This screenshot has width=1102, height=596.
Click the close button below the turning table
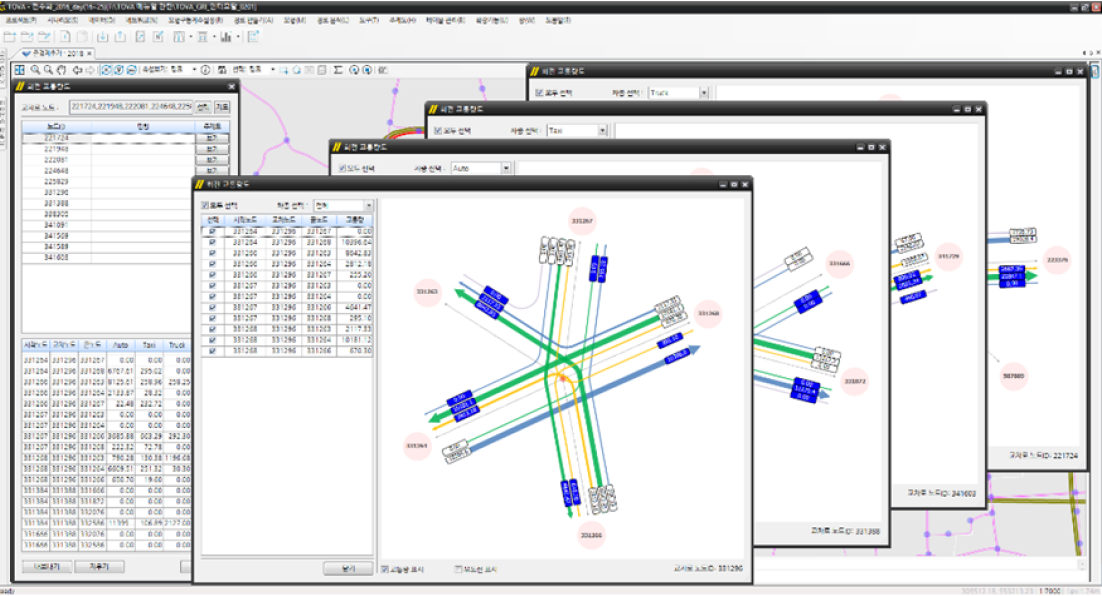coord(347,568)
